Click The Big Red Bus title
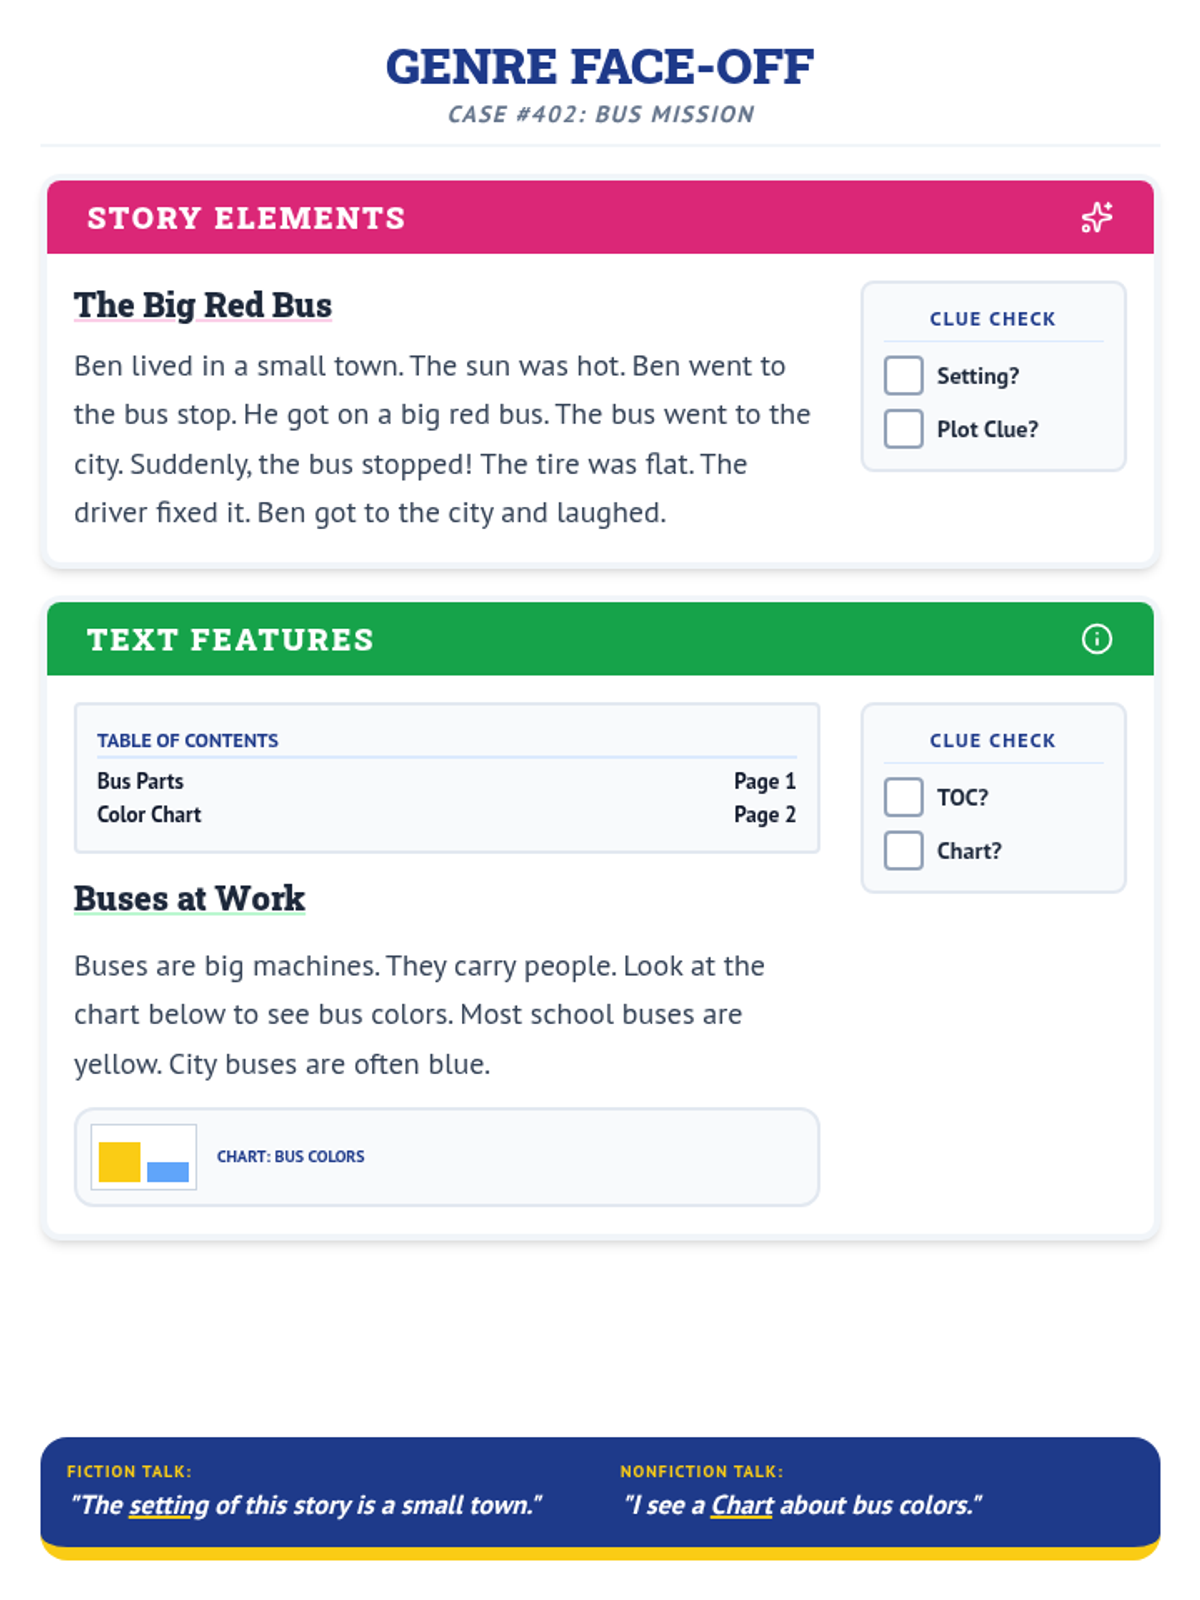 tap(203, 305)
